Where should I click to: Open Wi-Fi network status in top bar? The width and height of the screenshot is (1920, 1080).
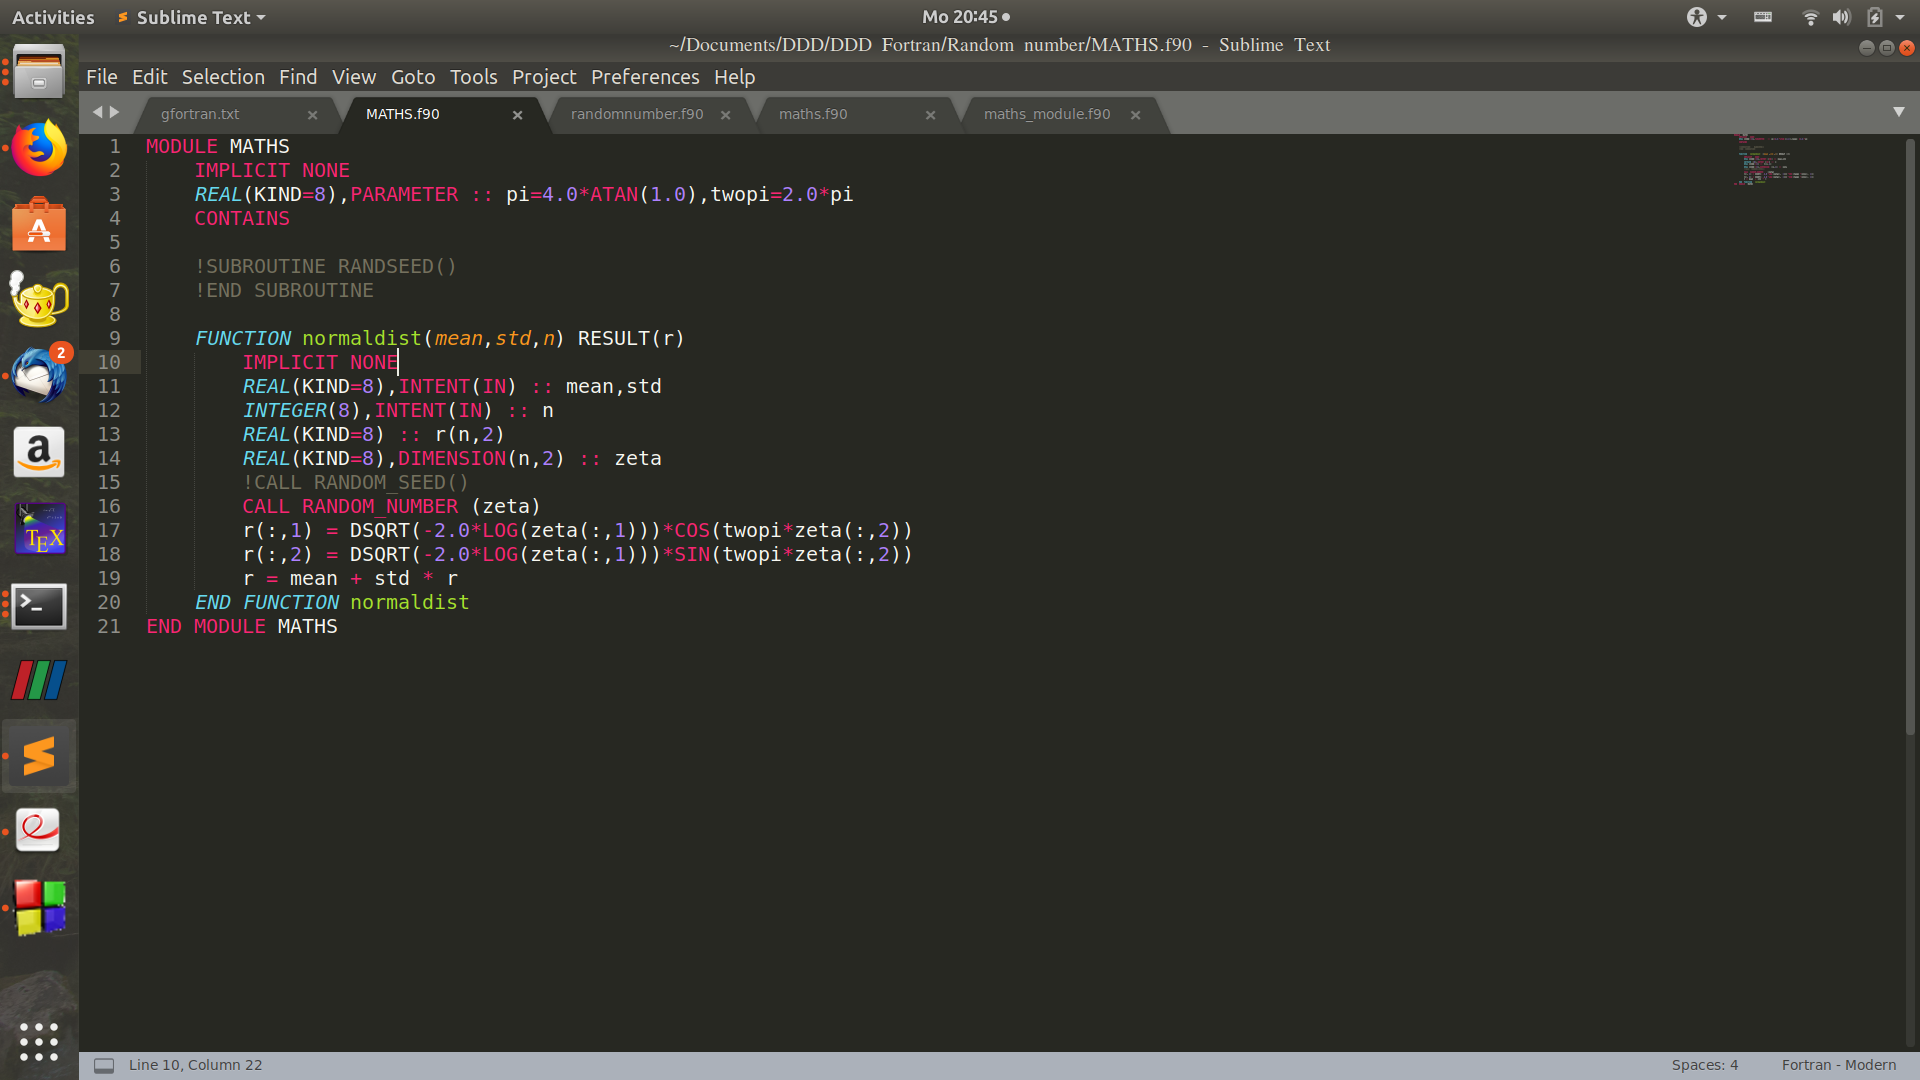pyautogui.click(x=1810, y=17)
